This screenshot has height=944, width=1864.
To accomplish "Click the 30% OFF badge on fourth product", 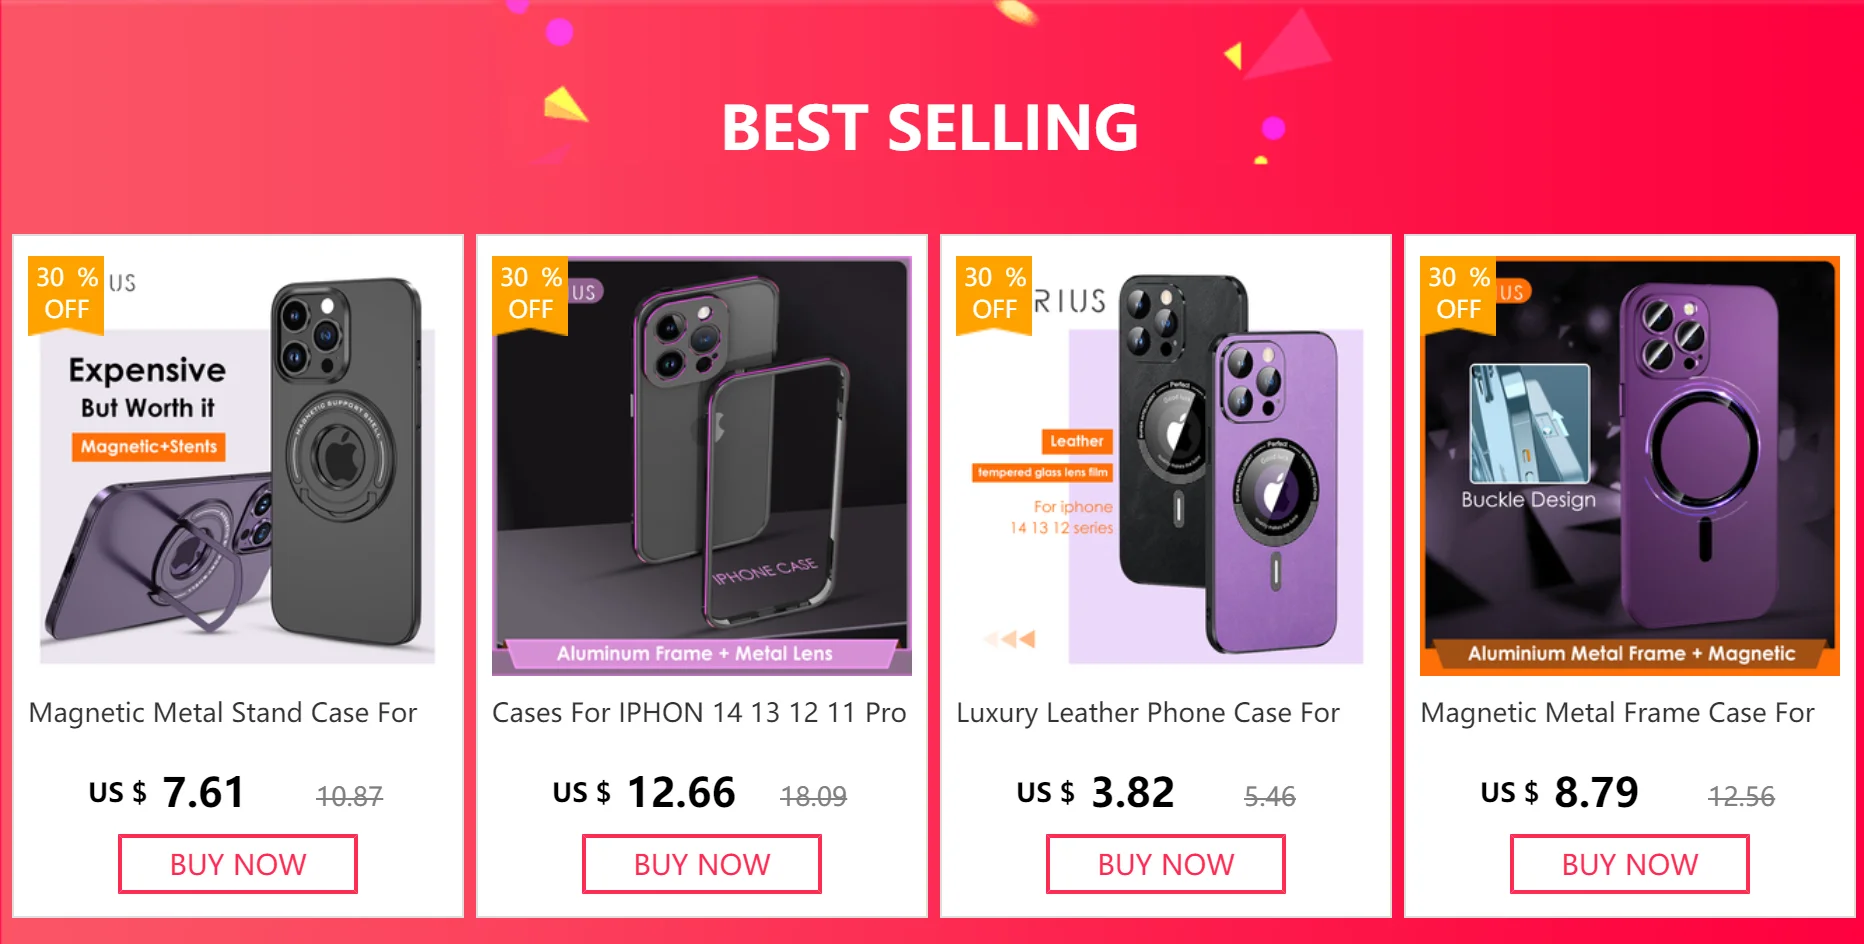I will pos(1458,294).
